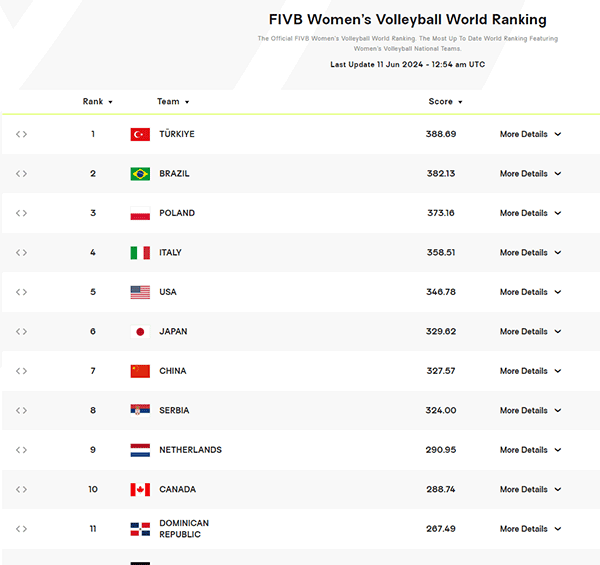Click the Türkiye flag icon

(140, 134)
